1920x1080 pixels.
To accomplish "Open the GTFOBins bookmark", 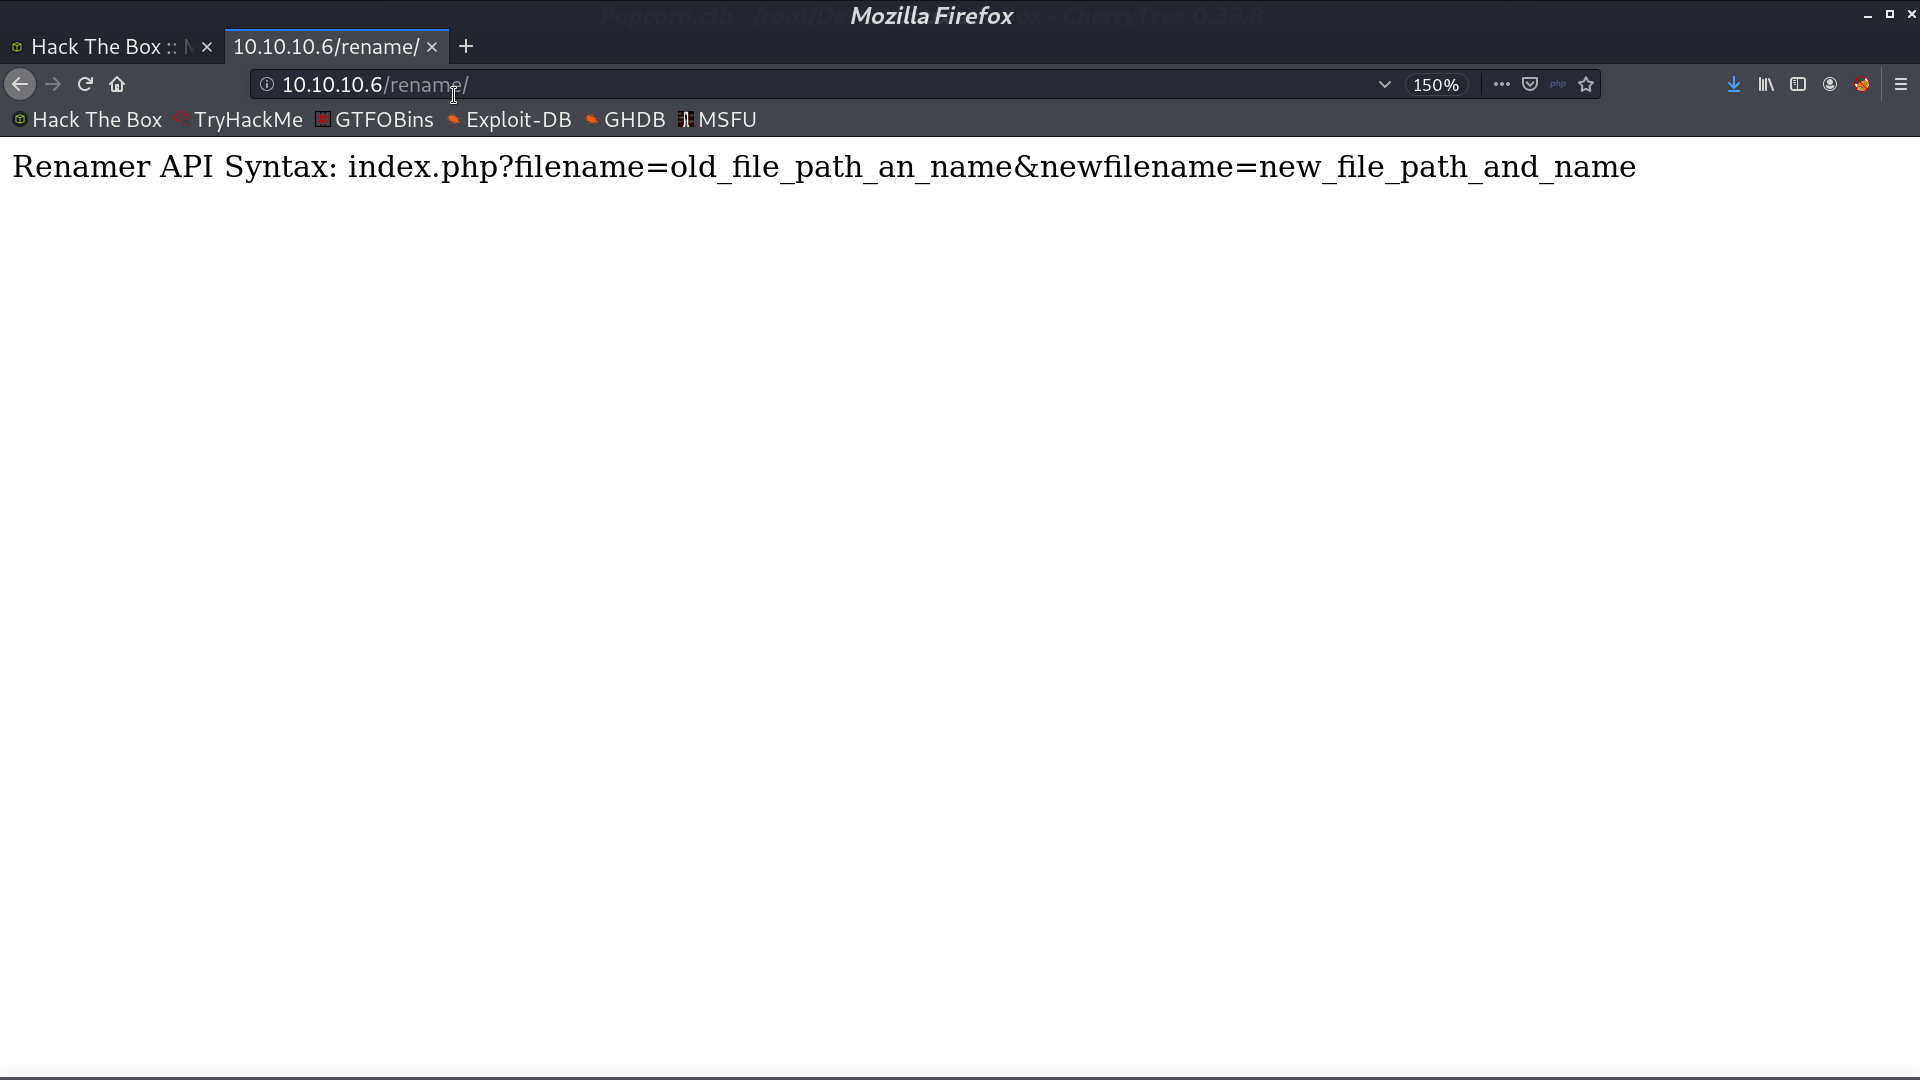I will (x=374, y=120).
